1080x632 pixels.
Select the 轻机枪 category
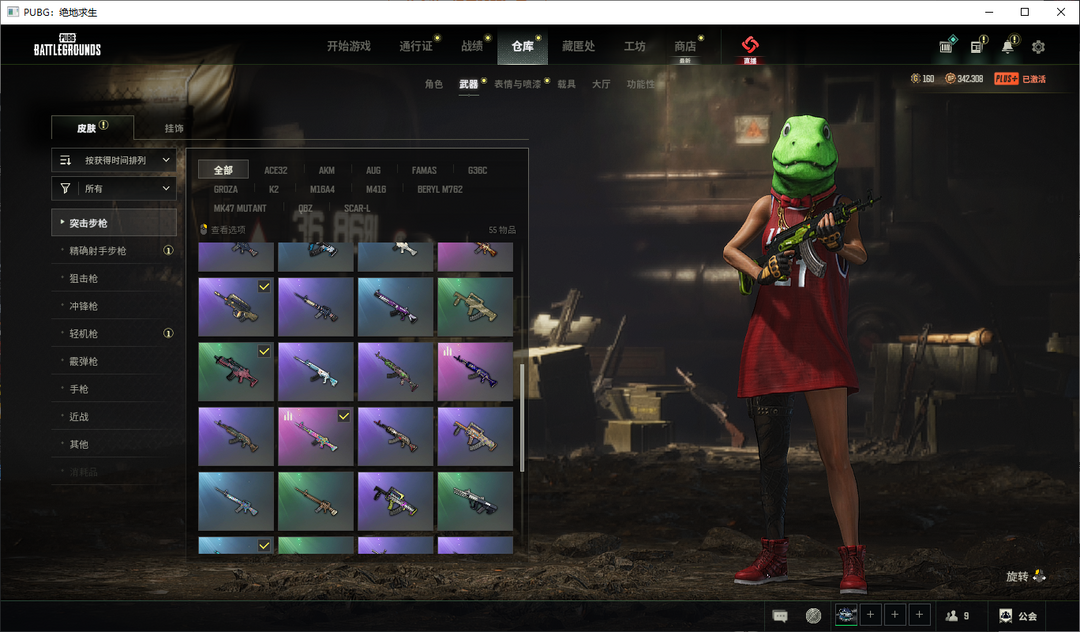[114, 333]
